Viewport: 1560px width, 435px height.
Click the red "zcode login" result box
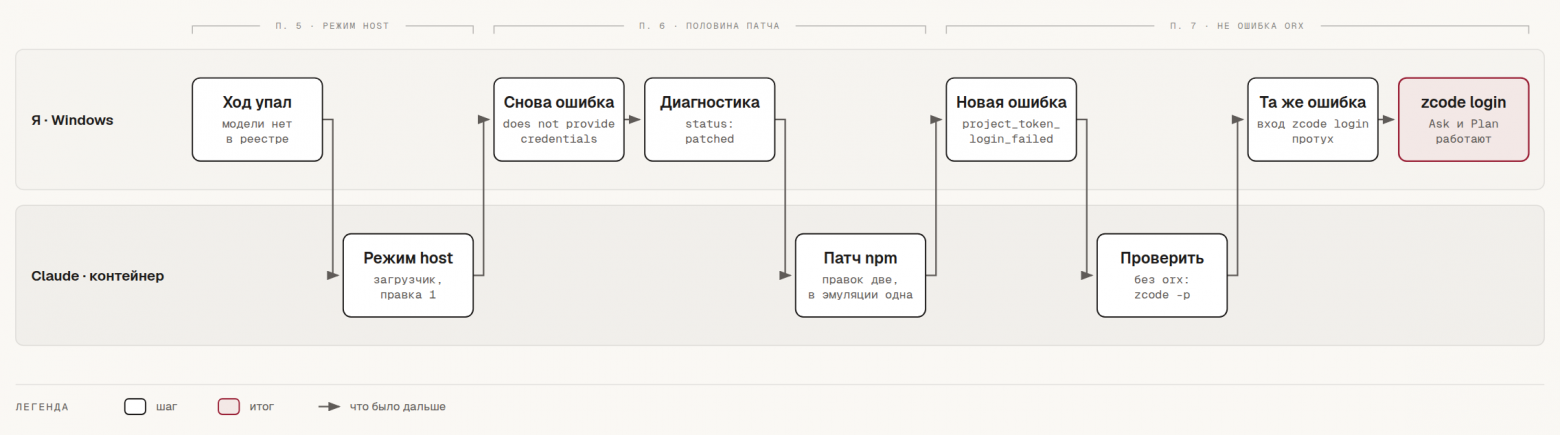tap(1464, 119)
